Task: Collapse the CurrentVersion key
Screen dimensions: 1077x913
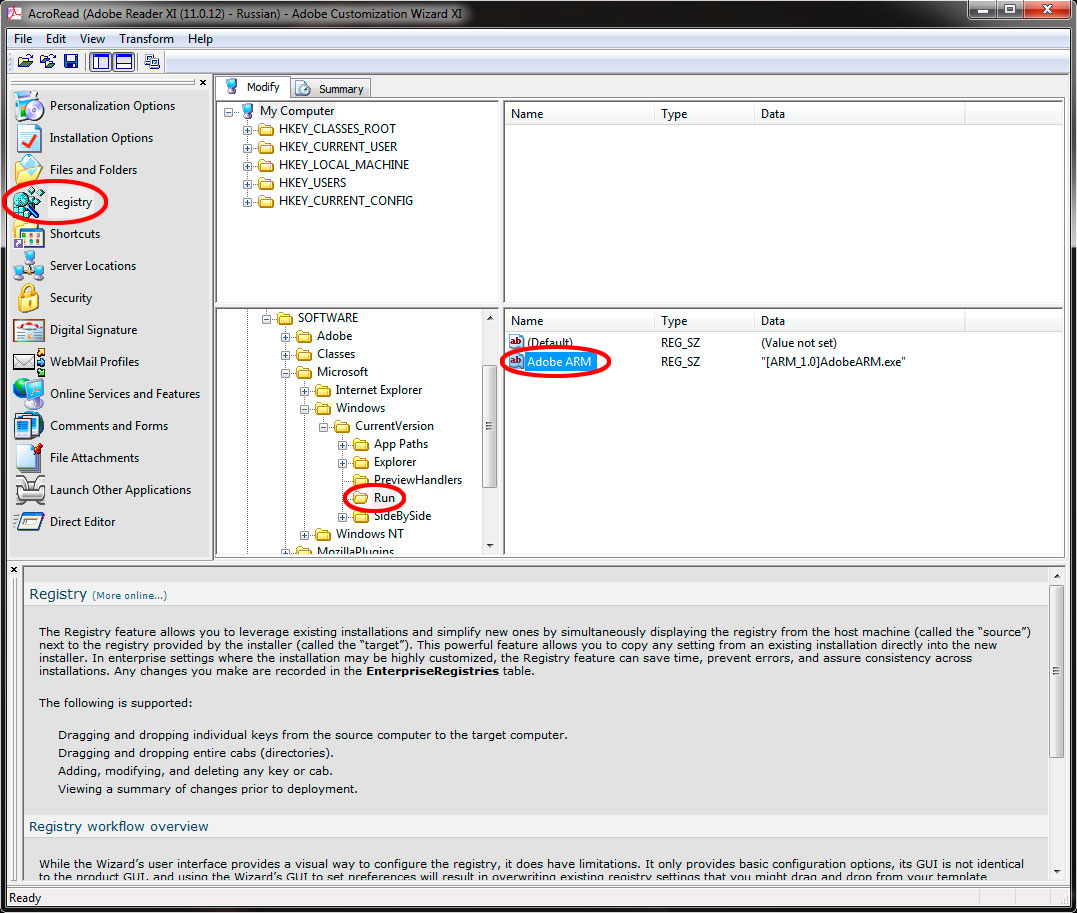Action: [x=324, y=427]
